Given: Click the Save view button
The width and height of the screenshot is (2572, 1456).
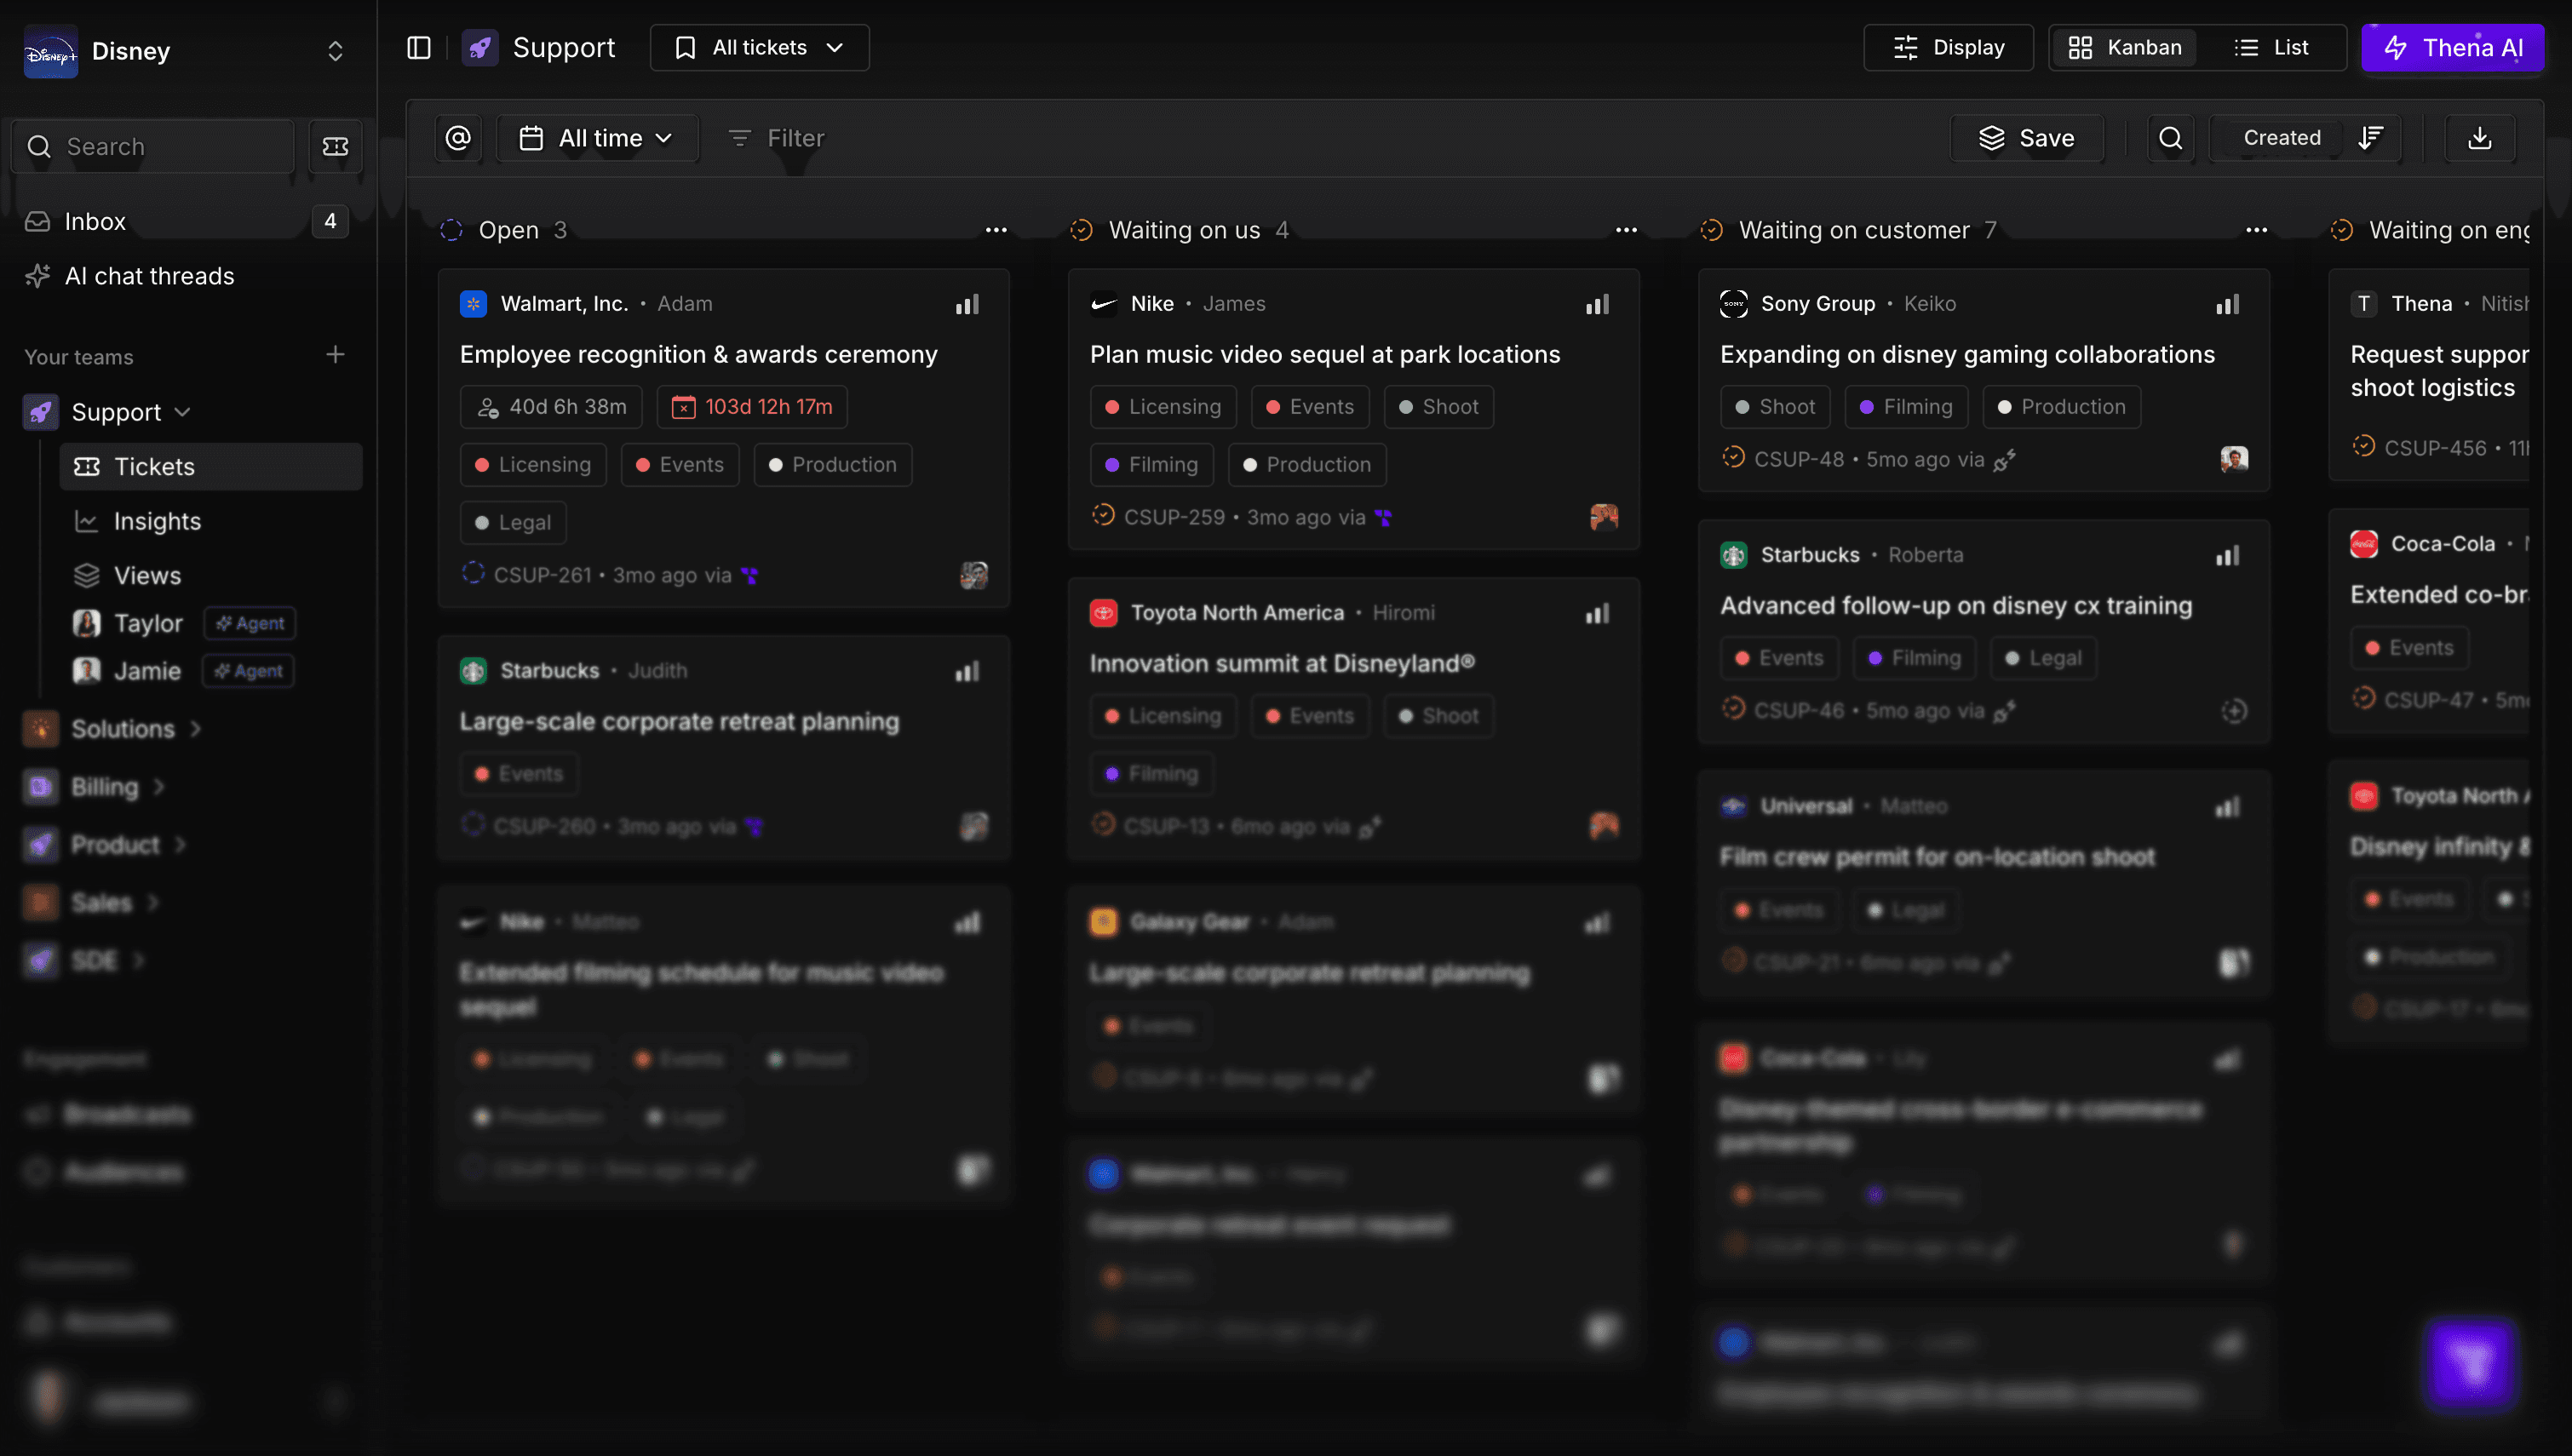Looking at the screenshot, I should pos(2027,138).
